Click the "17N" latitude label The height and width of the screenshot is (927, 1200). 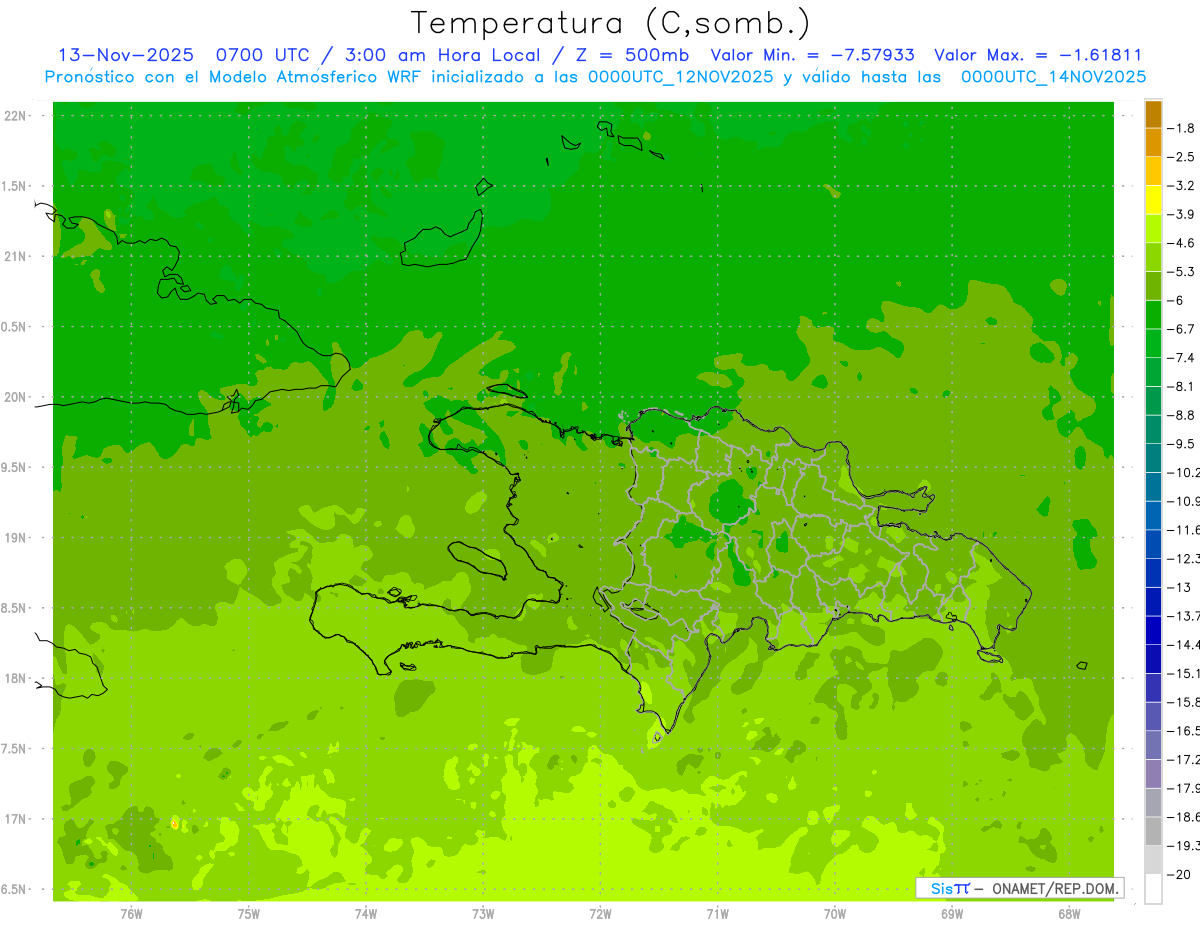point(17,819)
